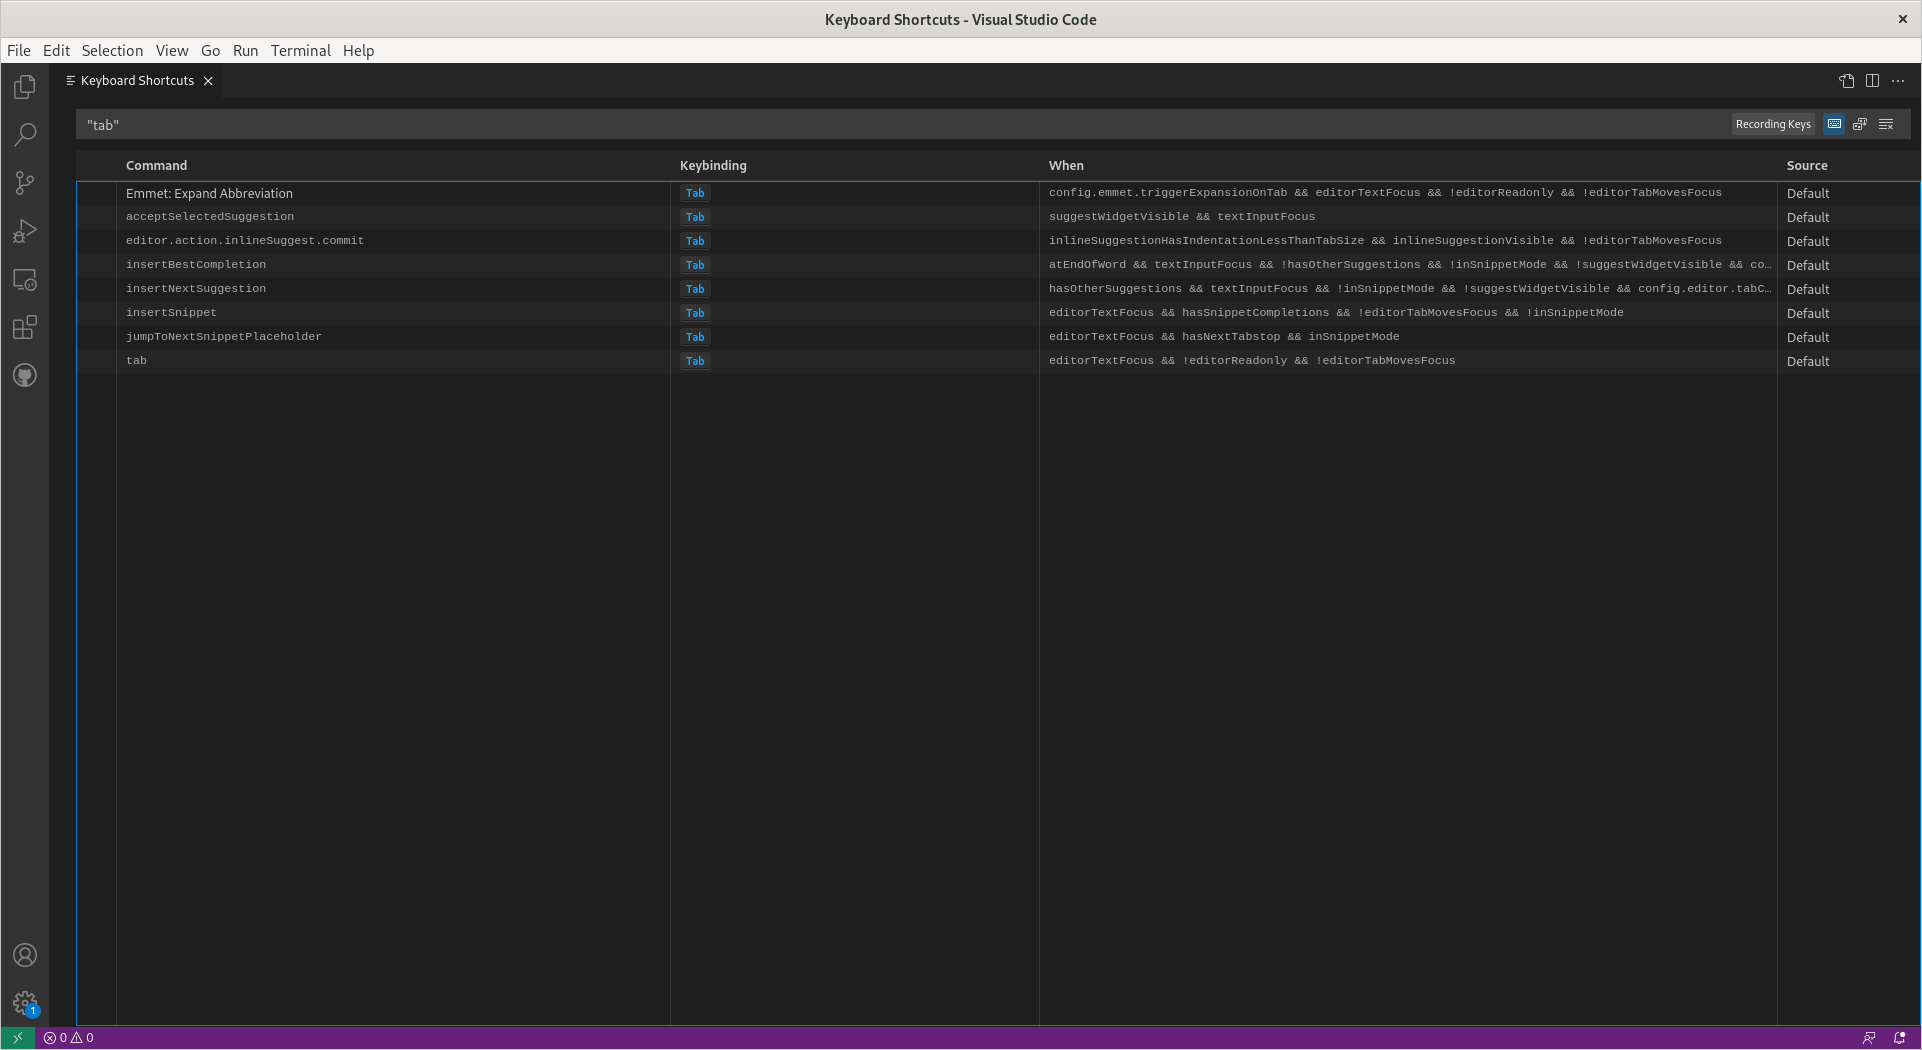The width and height of the screenshot is (1922, 1050).
Task: Open the Go menu
Action: pyautogui.click(x=210, y=51)
